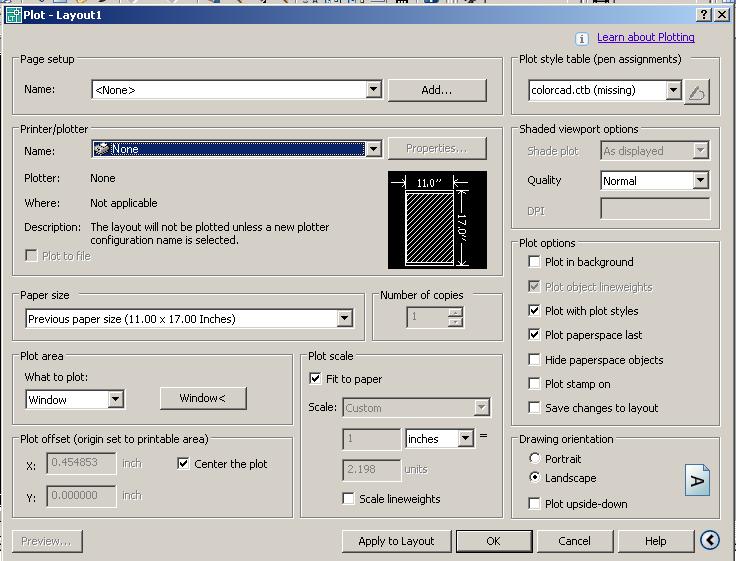Check Save changes to layout
The image size is (736, 561).
pos(534,407)
